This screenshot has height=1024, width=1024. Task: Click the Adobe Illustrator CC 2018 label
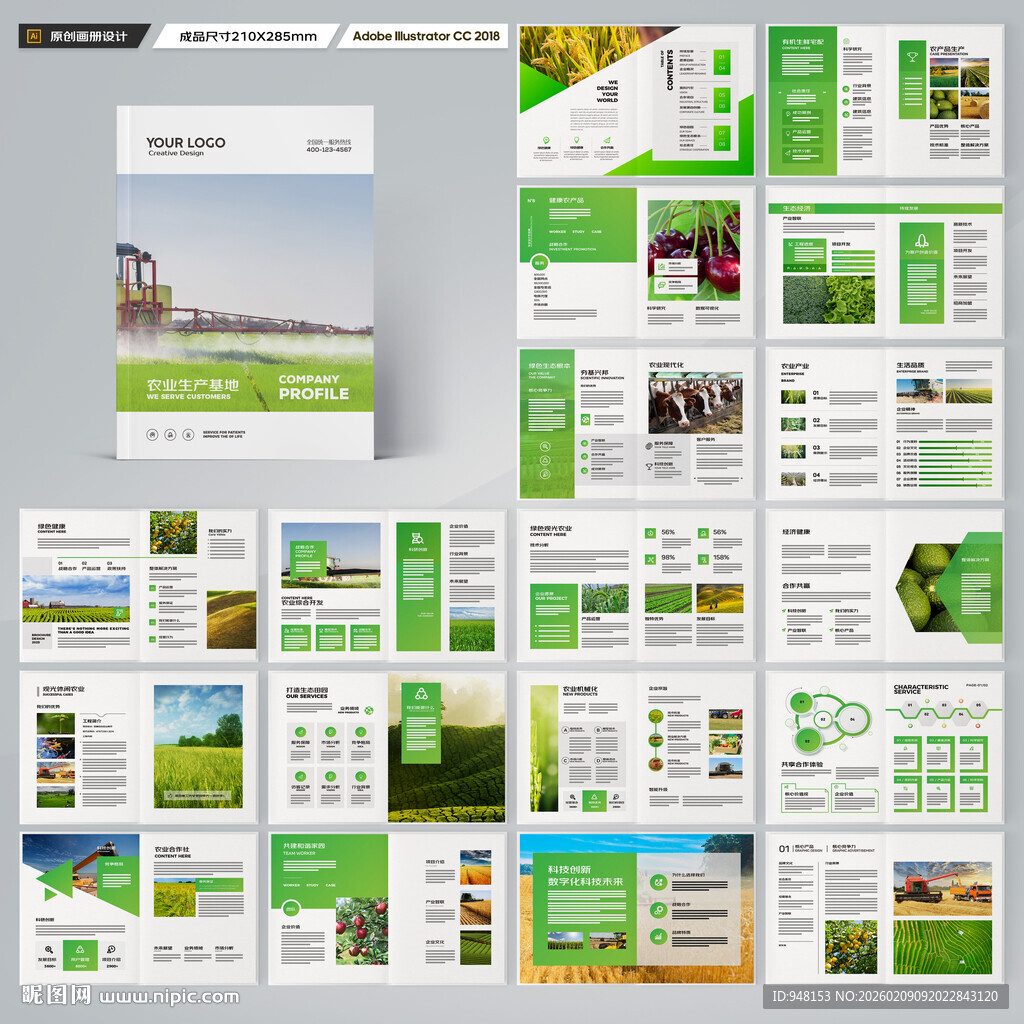(x=426, y=36)
